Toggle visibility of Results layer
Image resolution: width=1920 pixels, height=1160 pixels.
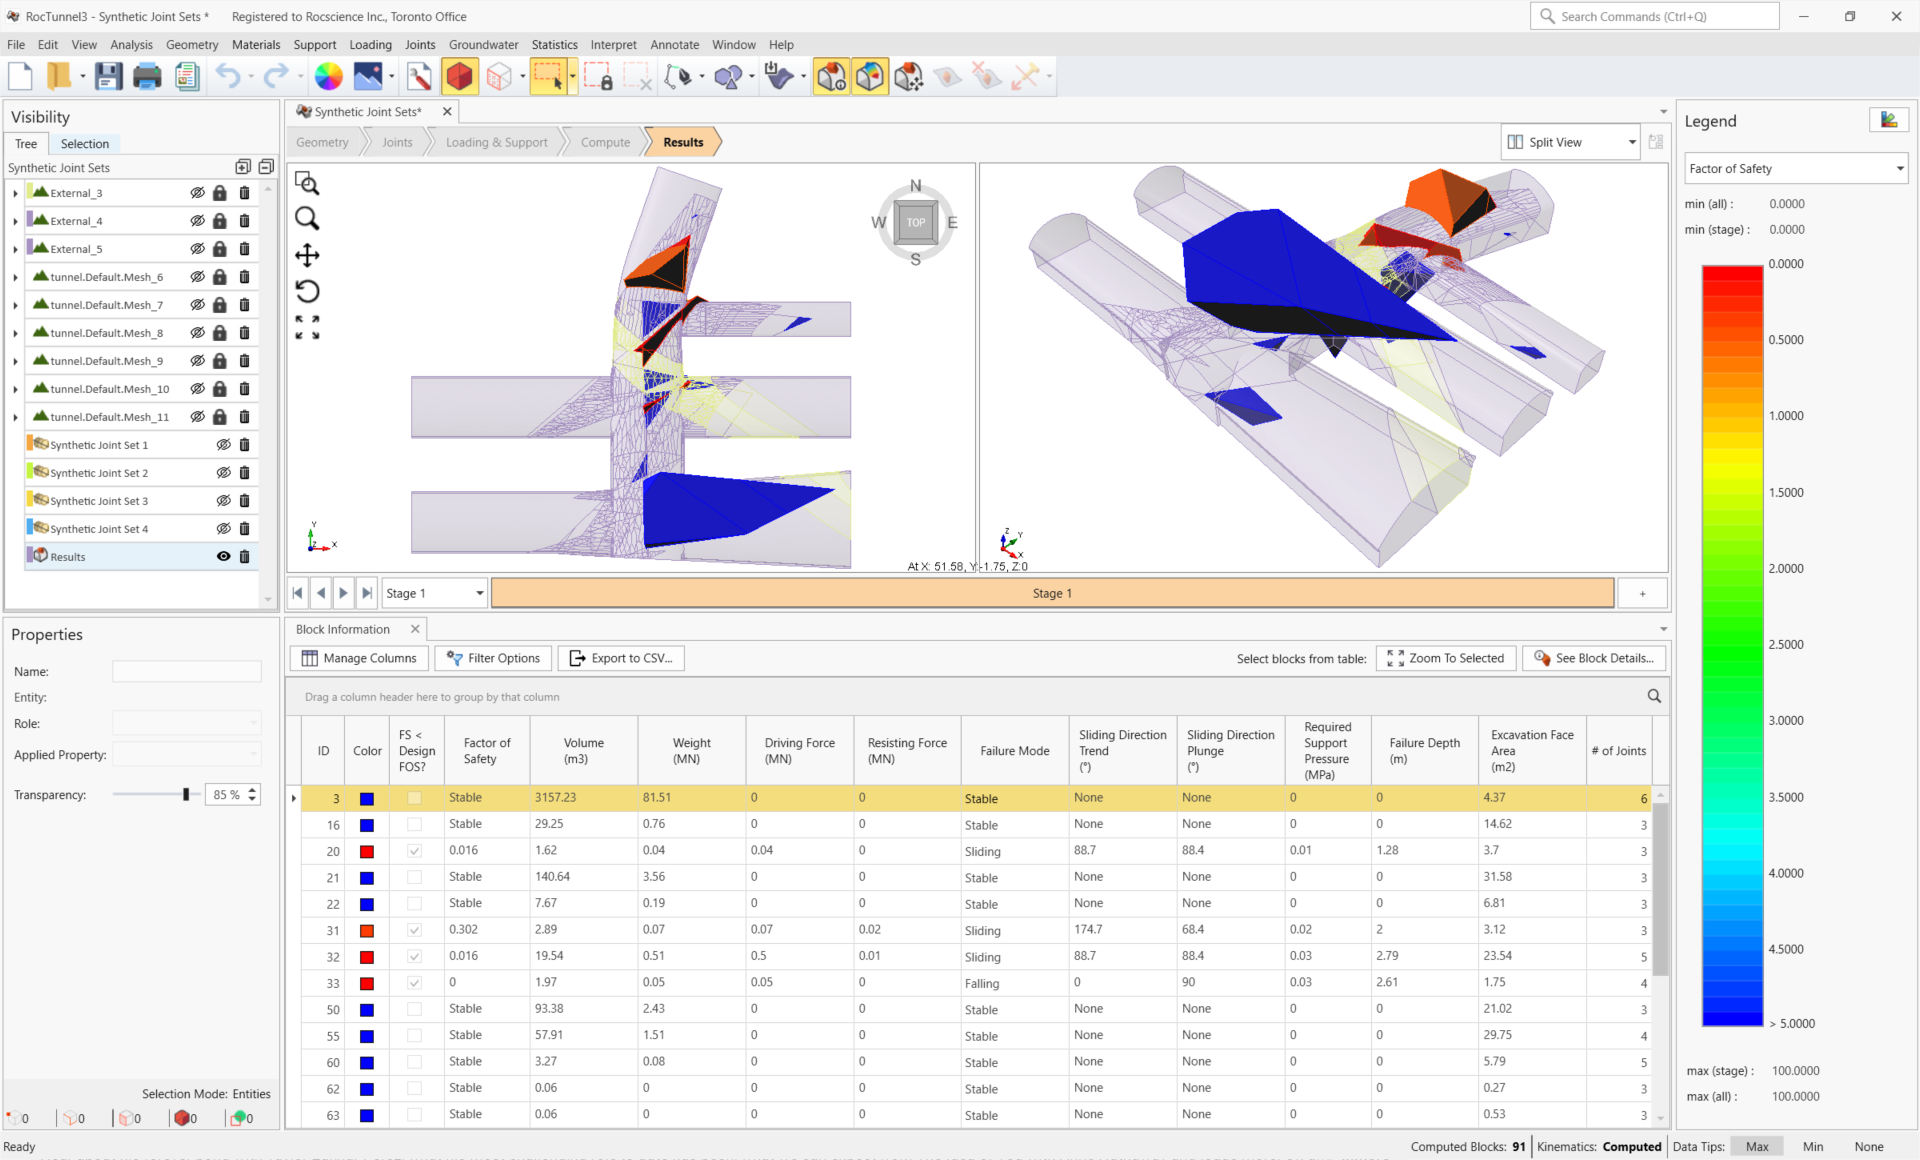221,557
